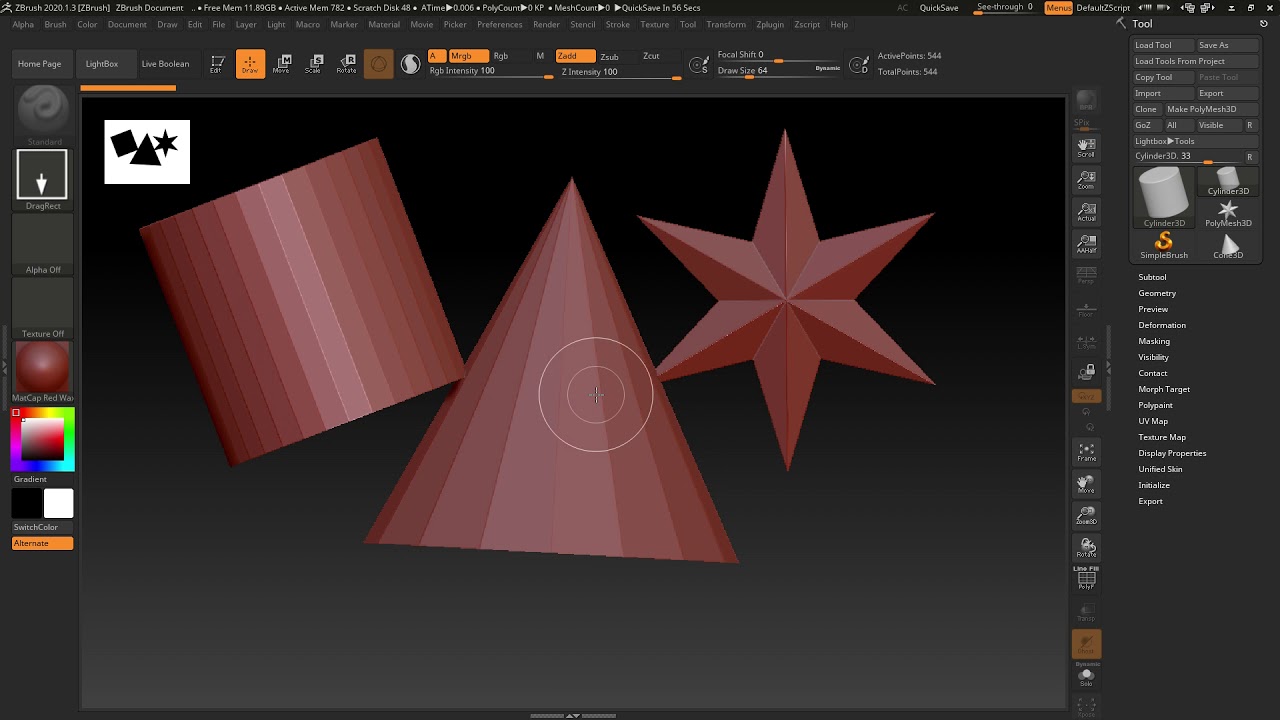Select the white secondary color swatch
Viewport: 1280px width, 720px height.
(58, 504)
